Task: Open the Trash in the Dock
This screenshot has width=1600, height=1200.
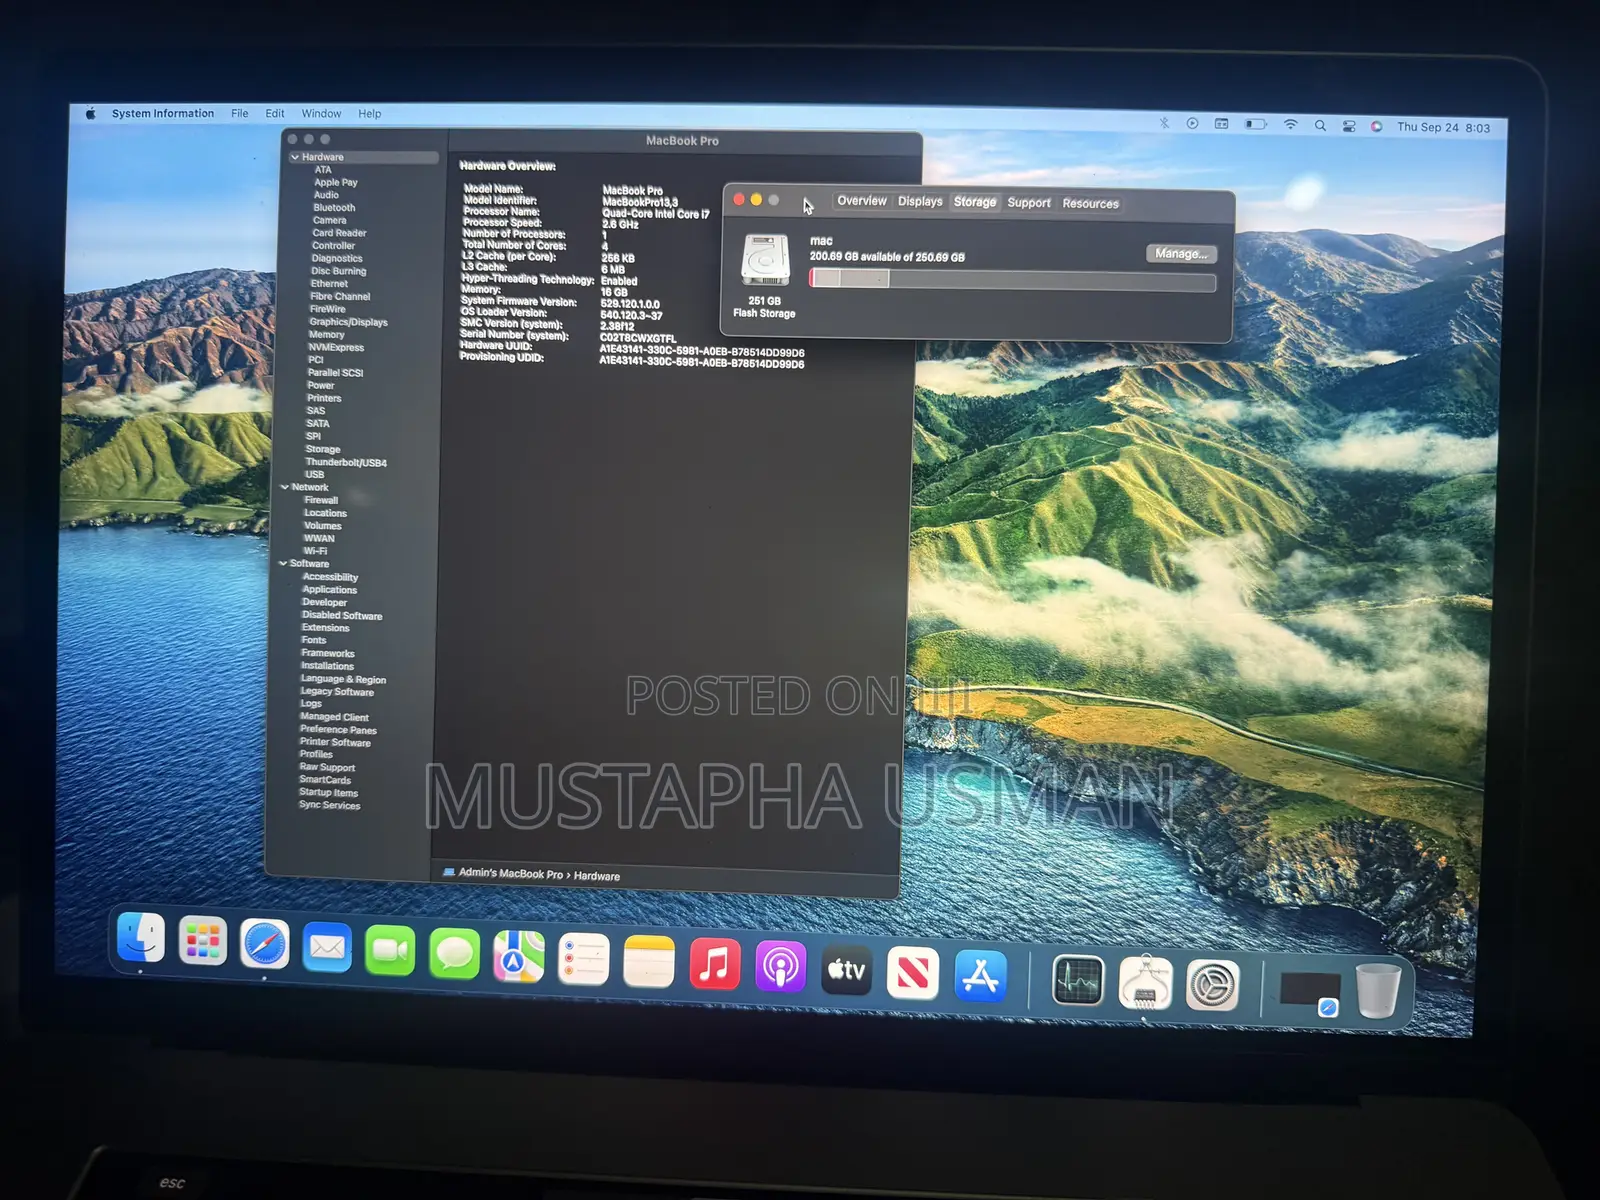Action: pyautogui.click(x=1378, y=991)
